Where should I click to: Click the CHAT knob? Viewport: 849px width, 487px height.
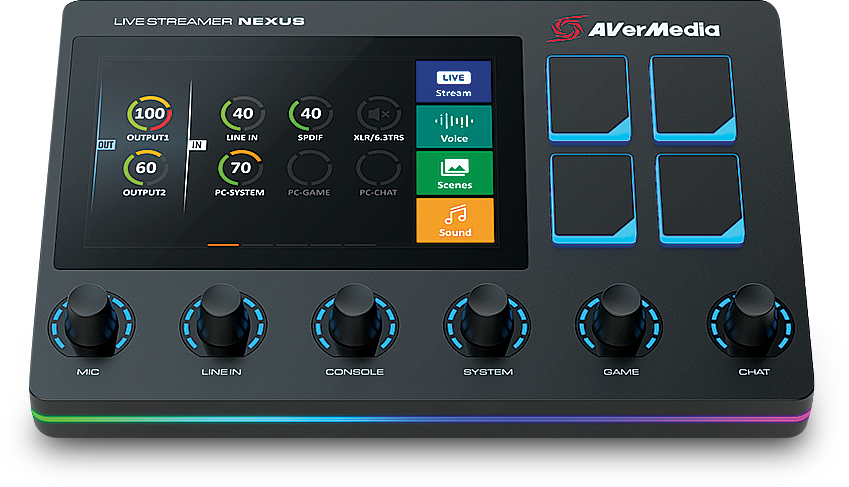click(752, 321)
